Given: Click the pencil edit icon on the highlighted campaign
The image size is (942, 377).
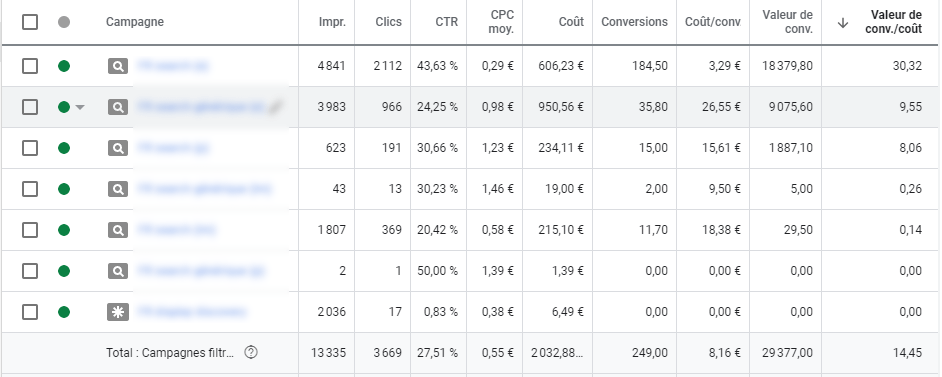Looking at the screenshot, I should tap(275, 107).
